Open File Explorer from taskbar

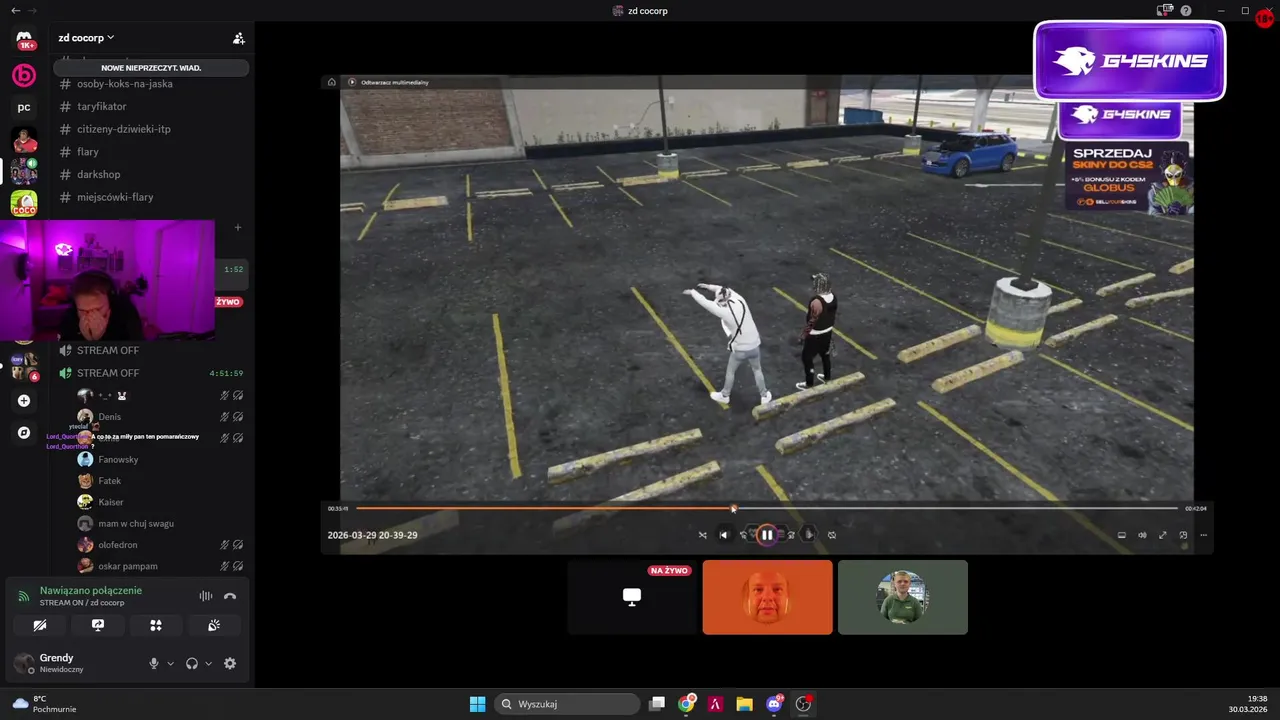744,704
